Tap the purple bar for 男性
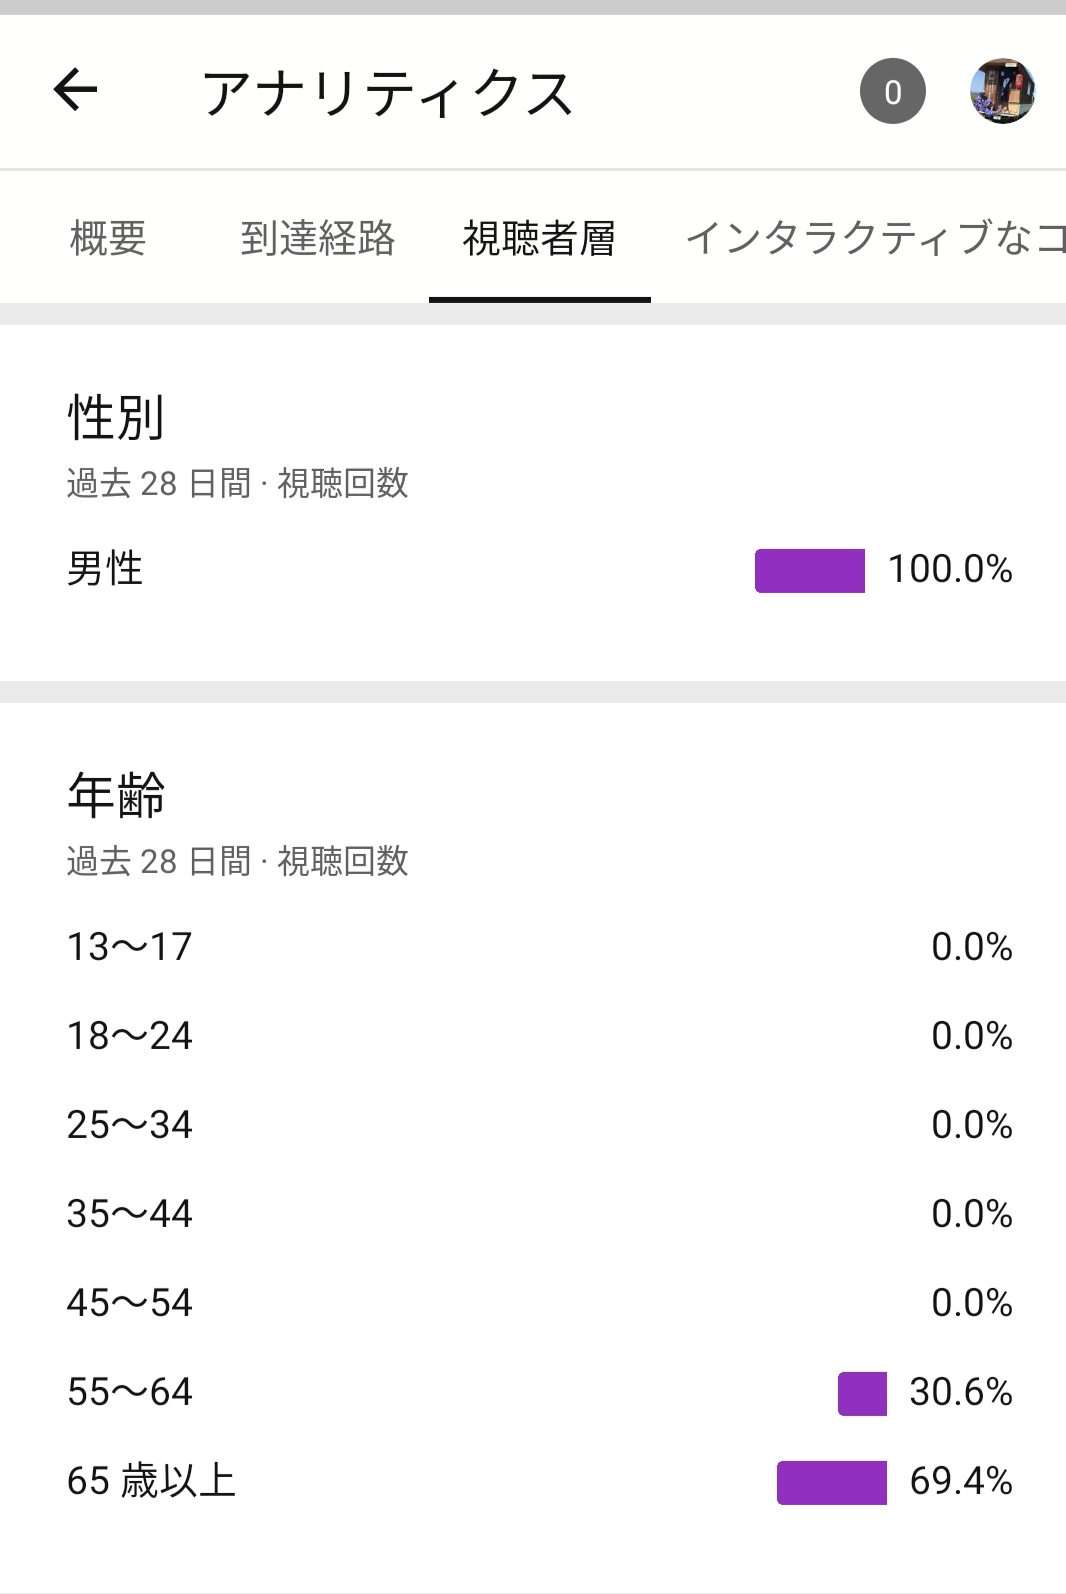Viewport: 1066px width, 1594px height. click(x=810, y=571)
